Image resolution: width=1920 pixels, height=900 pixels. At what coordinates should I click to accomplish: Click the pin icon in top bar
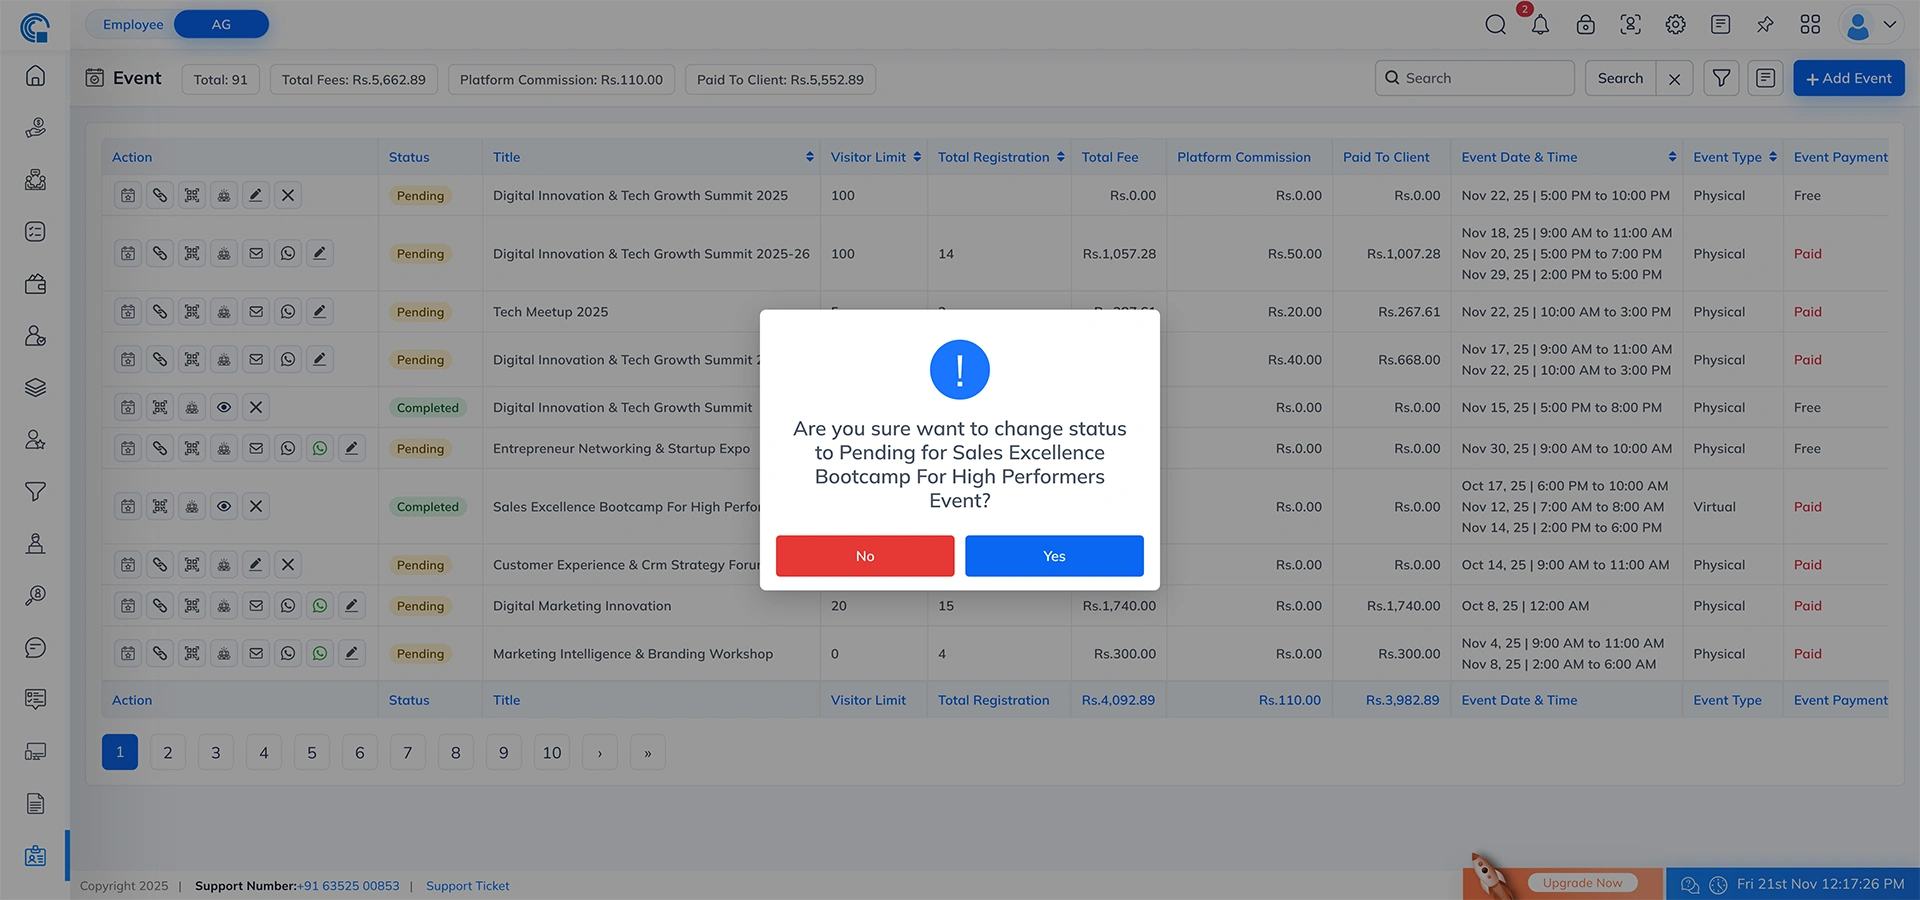point(1765,25)
